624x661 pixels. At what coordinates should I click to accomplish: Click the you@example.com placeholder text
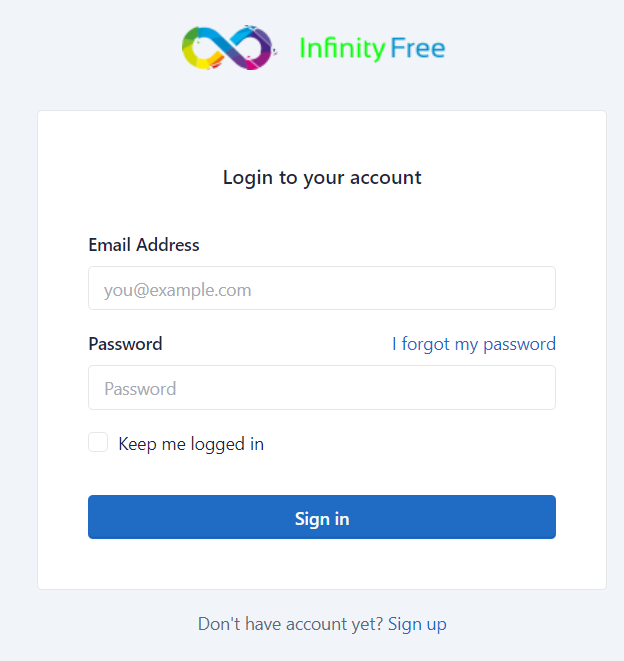click(178, 290)
